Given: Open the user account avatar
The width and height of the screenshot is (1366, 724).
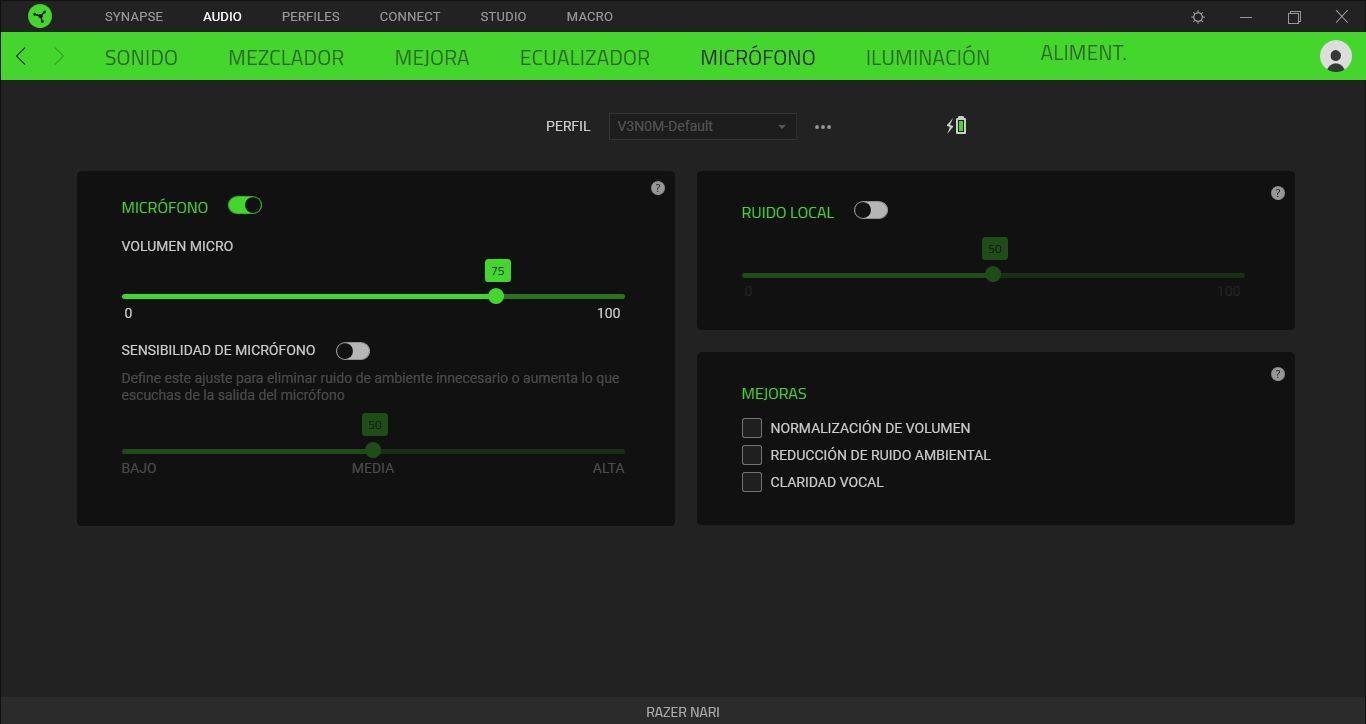Looking at the screenshot, I should (1335, 56).
